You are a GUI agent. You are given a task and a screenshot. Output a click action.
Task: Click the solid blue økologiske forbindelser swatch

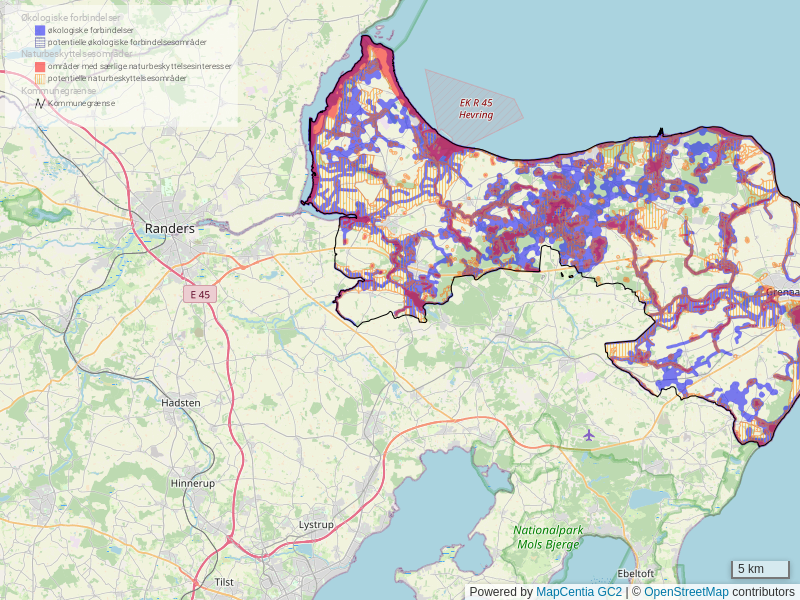[x=40, y=31]
